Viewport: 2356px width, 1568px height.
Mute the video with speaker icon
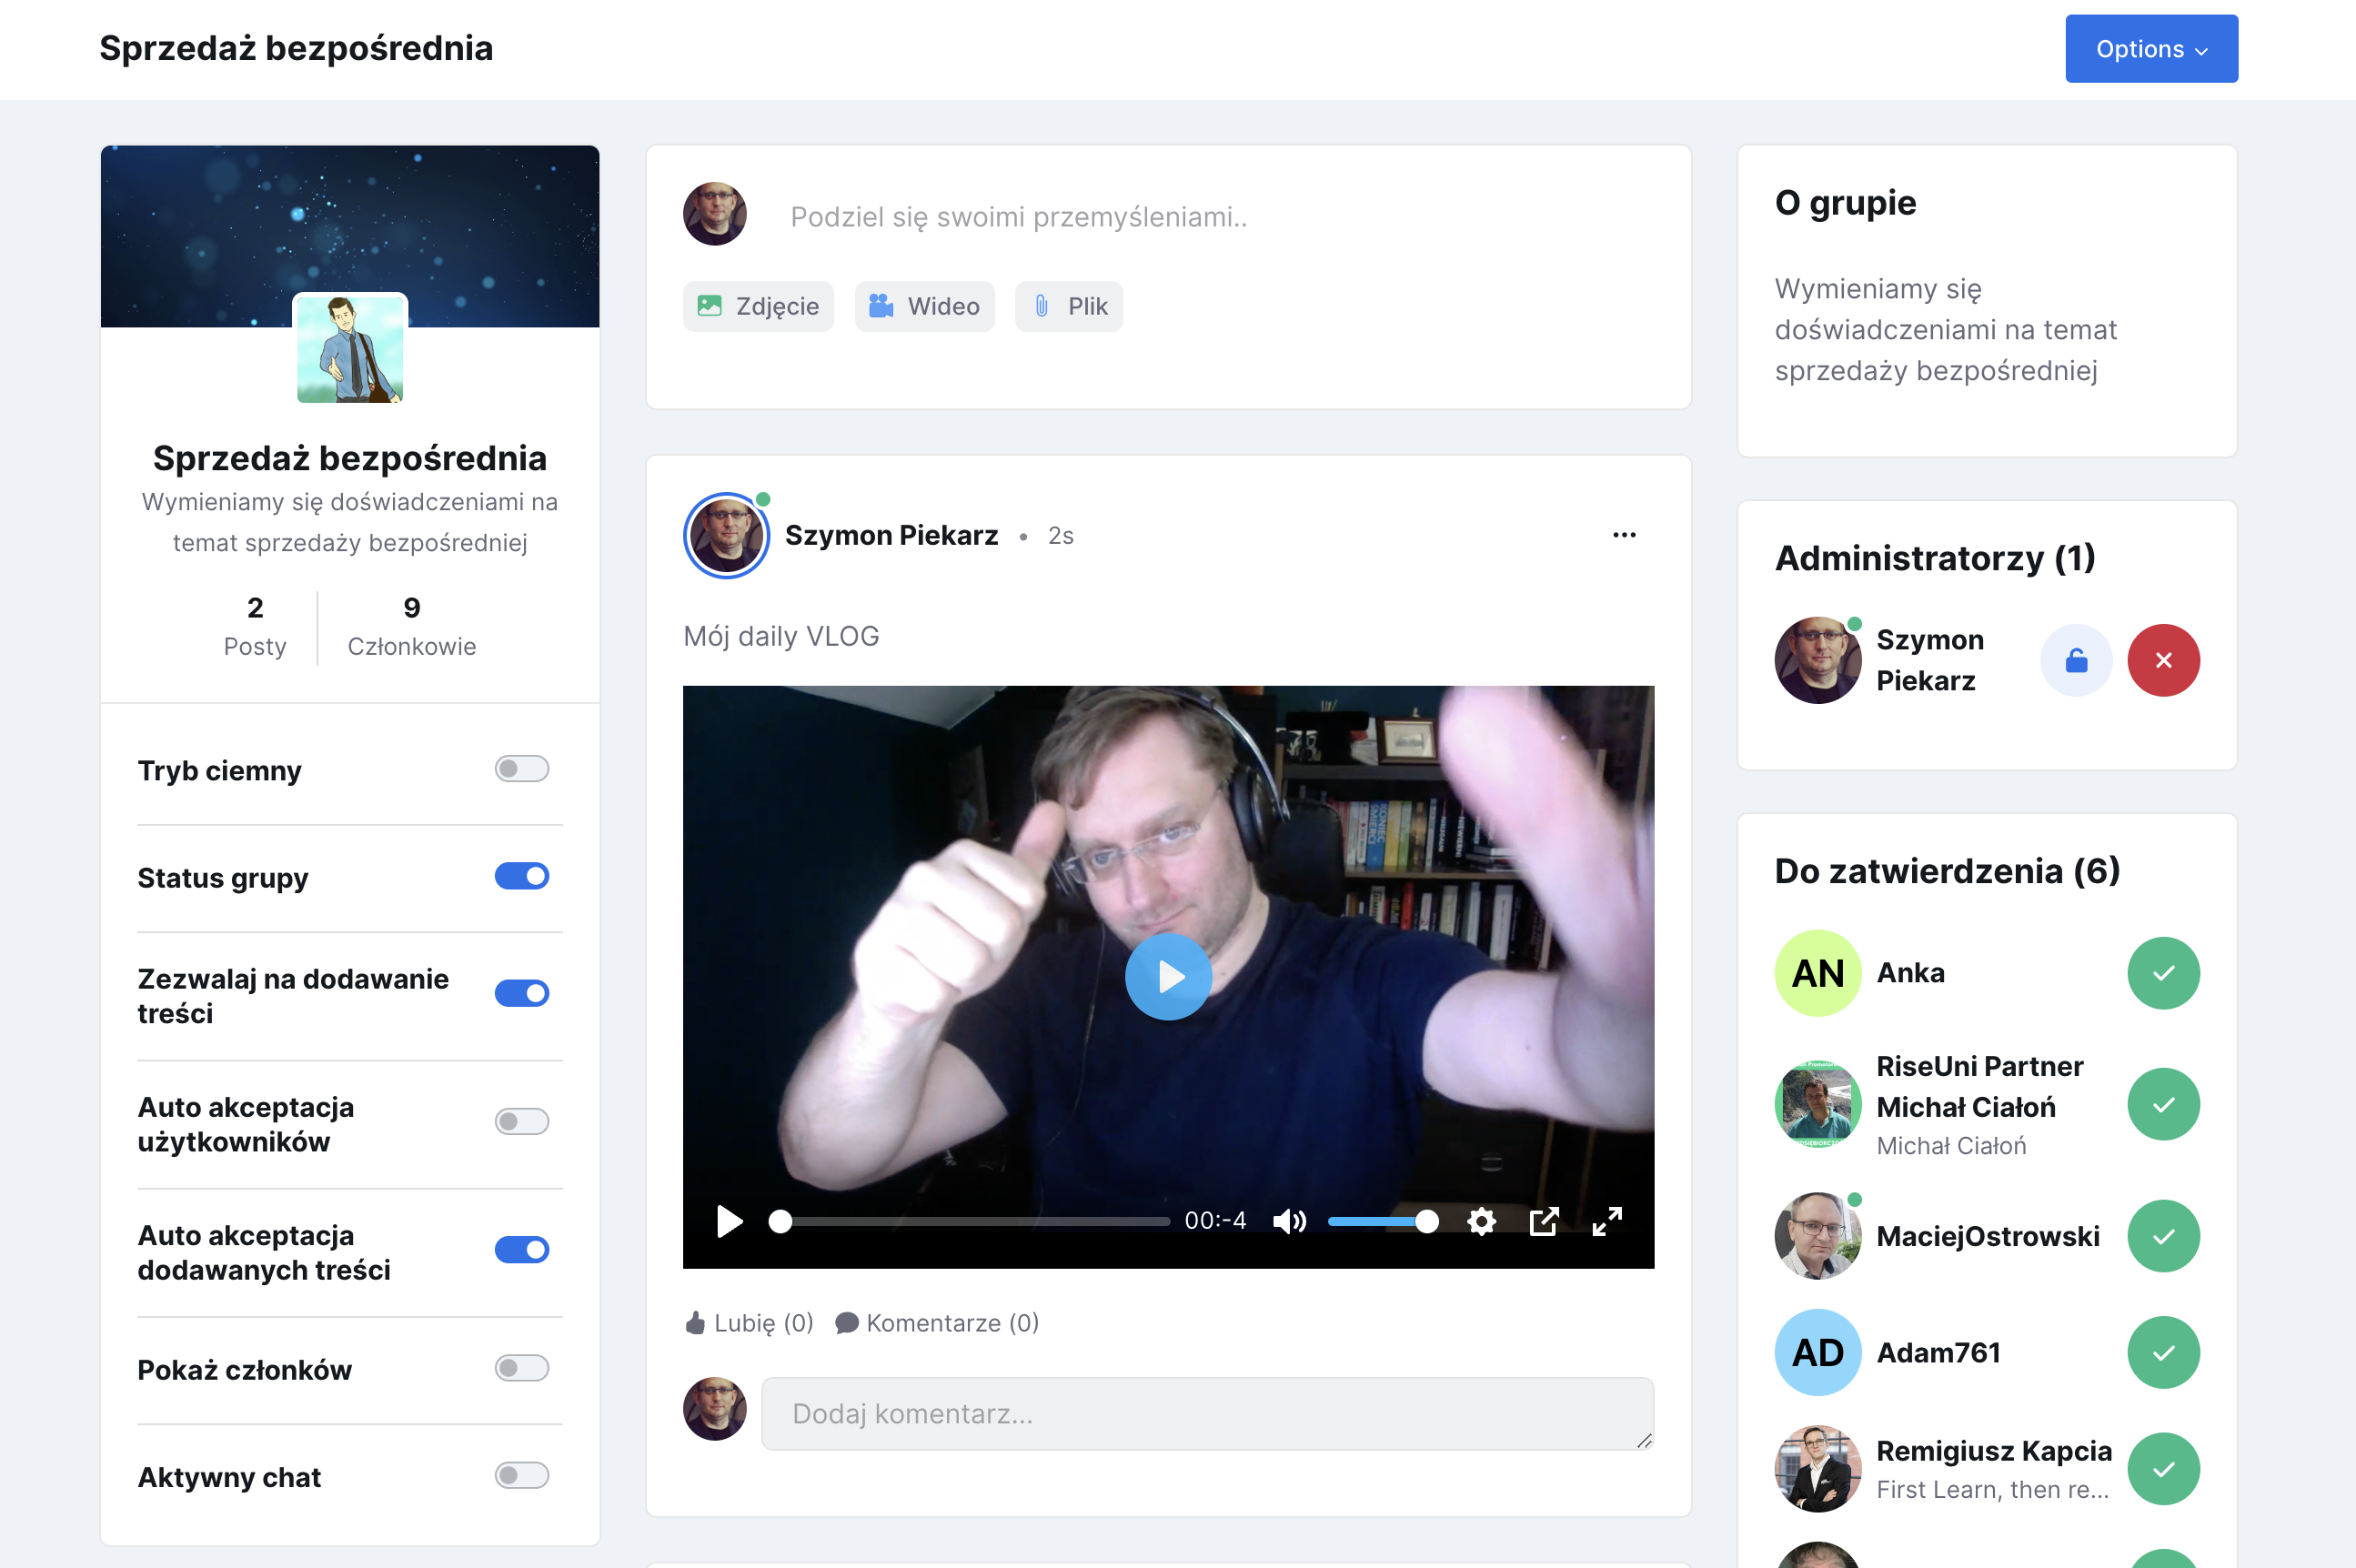click(x=1289, y=1221)
